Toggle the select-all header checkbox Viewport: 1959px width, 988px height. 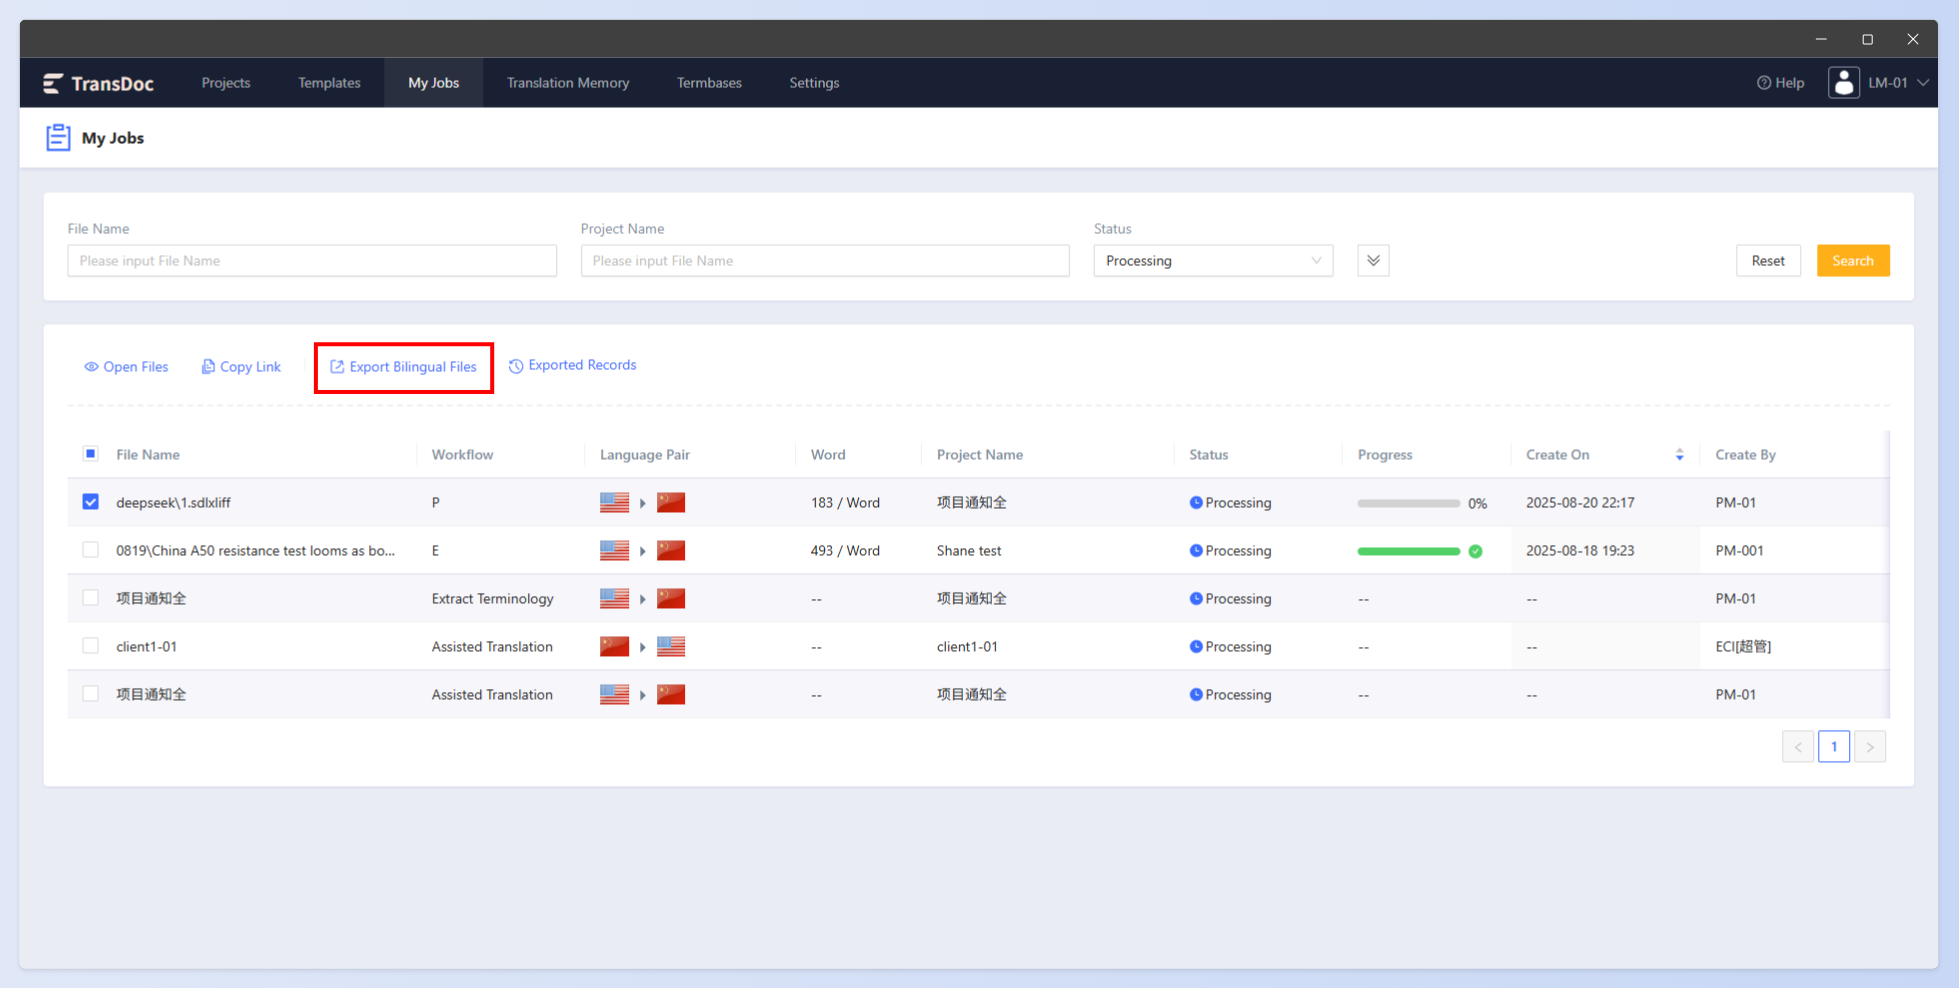(91, 454)
